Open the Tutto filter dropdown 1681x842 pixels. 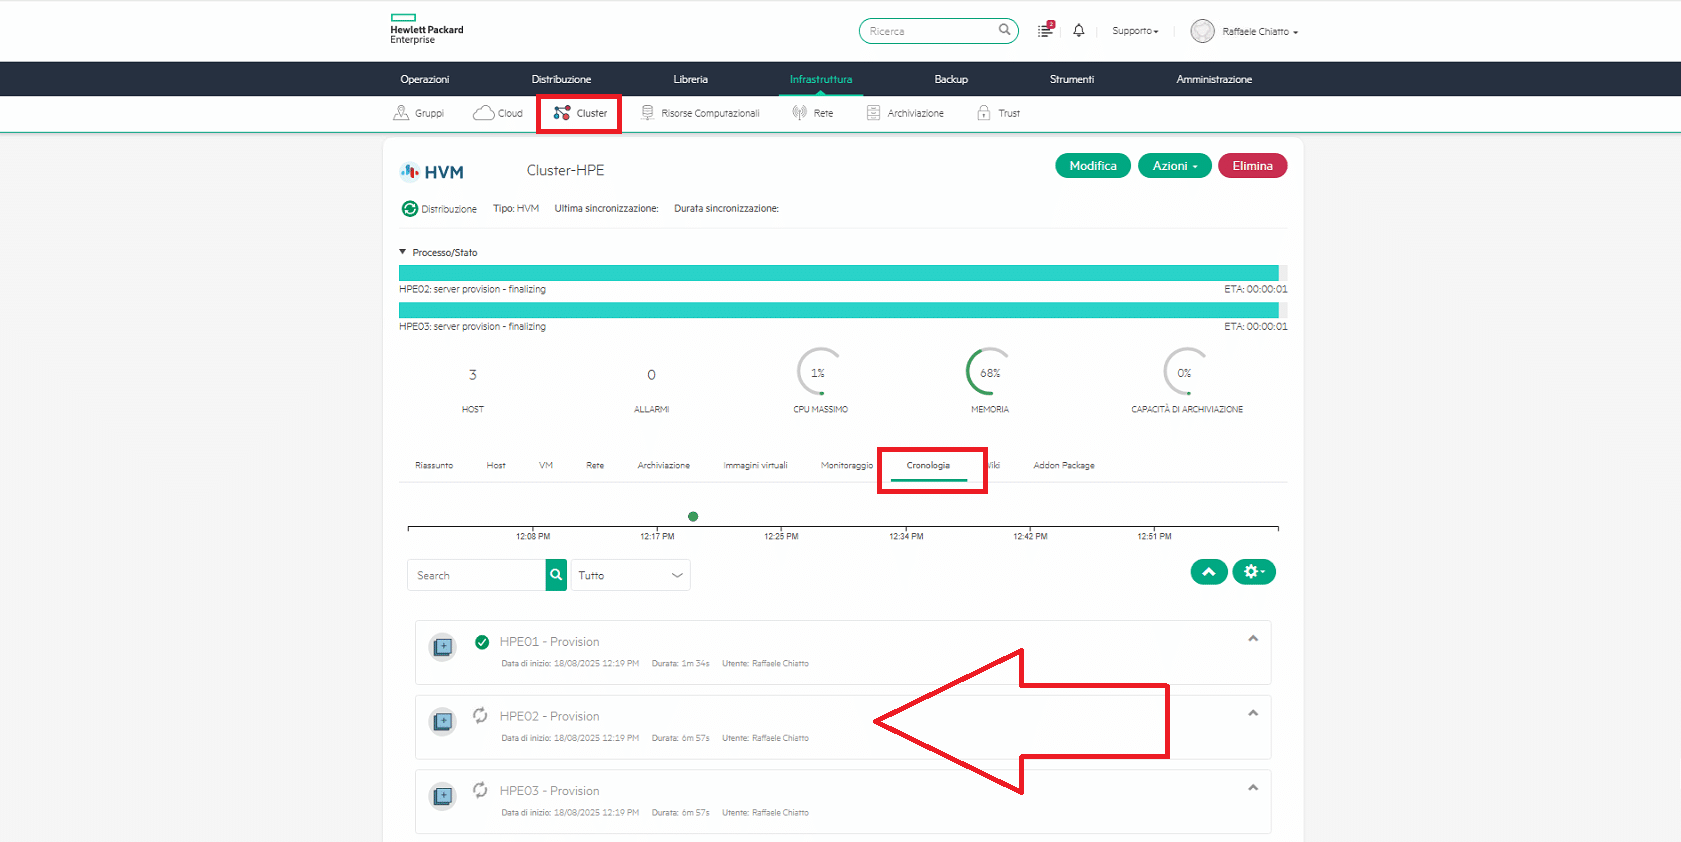click(630, 575)
